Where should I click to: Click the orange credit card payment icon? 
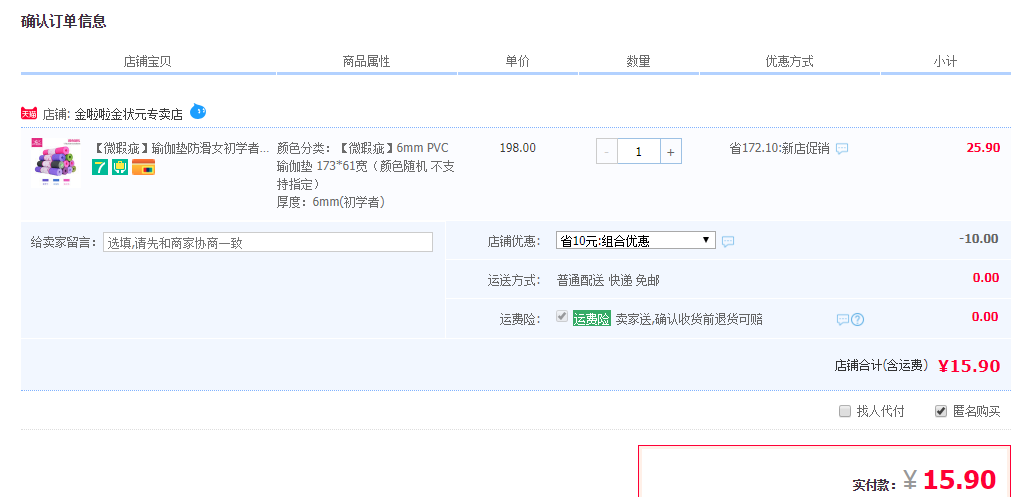point(144,167)
